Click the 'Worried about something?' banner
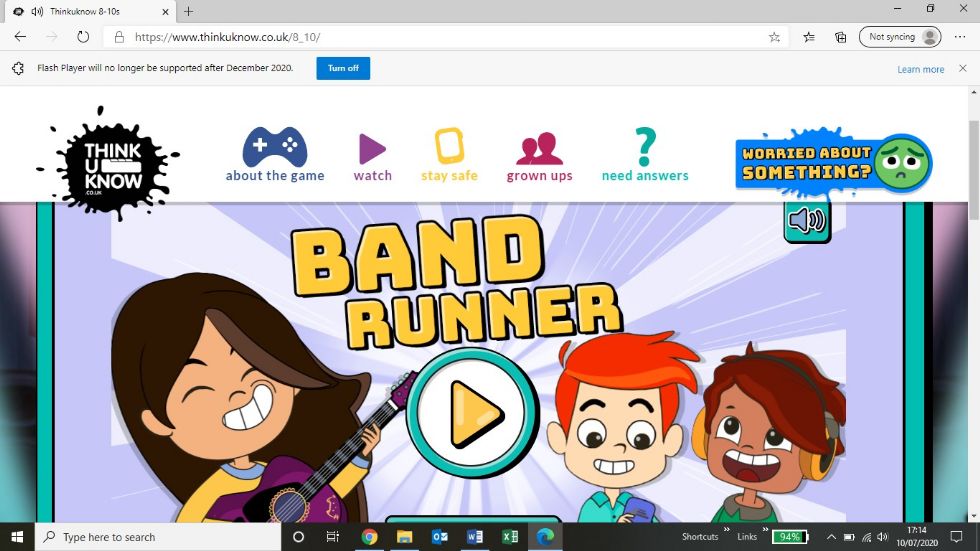 pyautogui.click(x=834, y=162)
